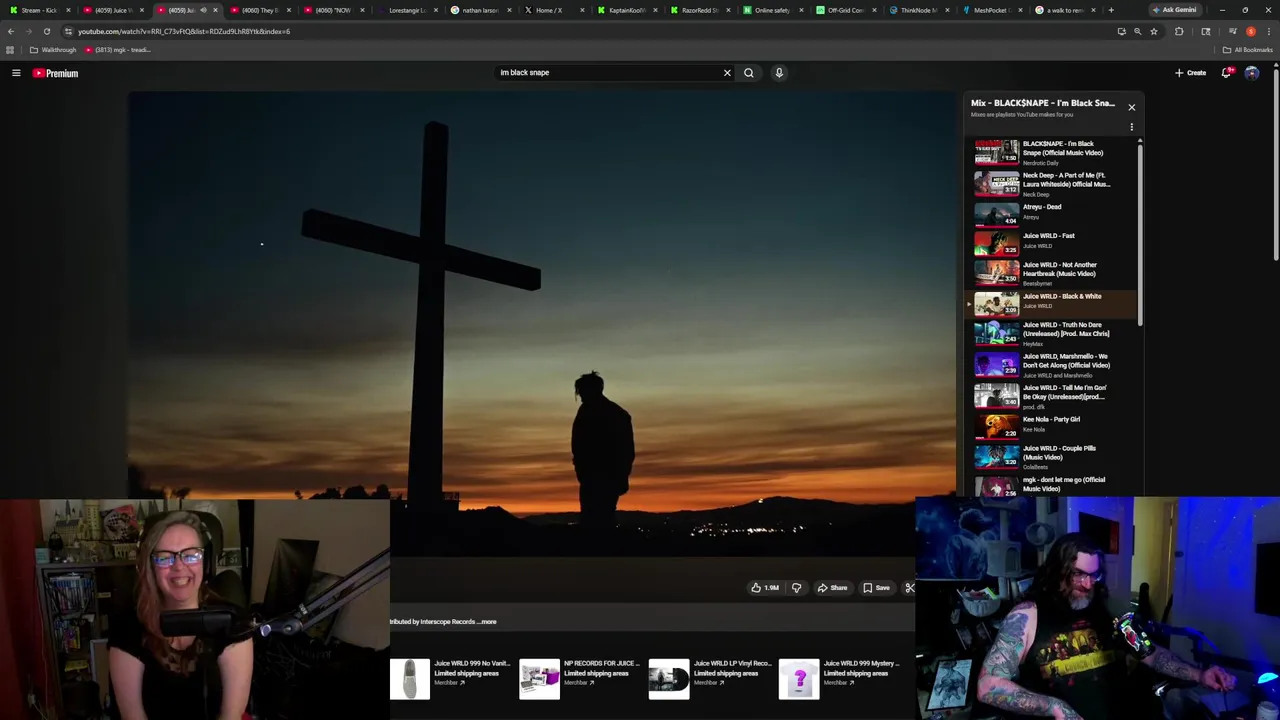Open the Chrome three-dot menu
The height and width of the screenshot is (720, 1280).
tap(1268, 31)
